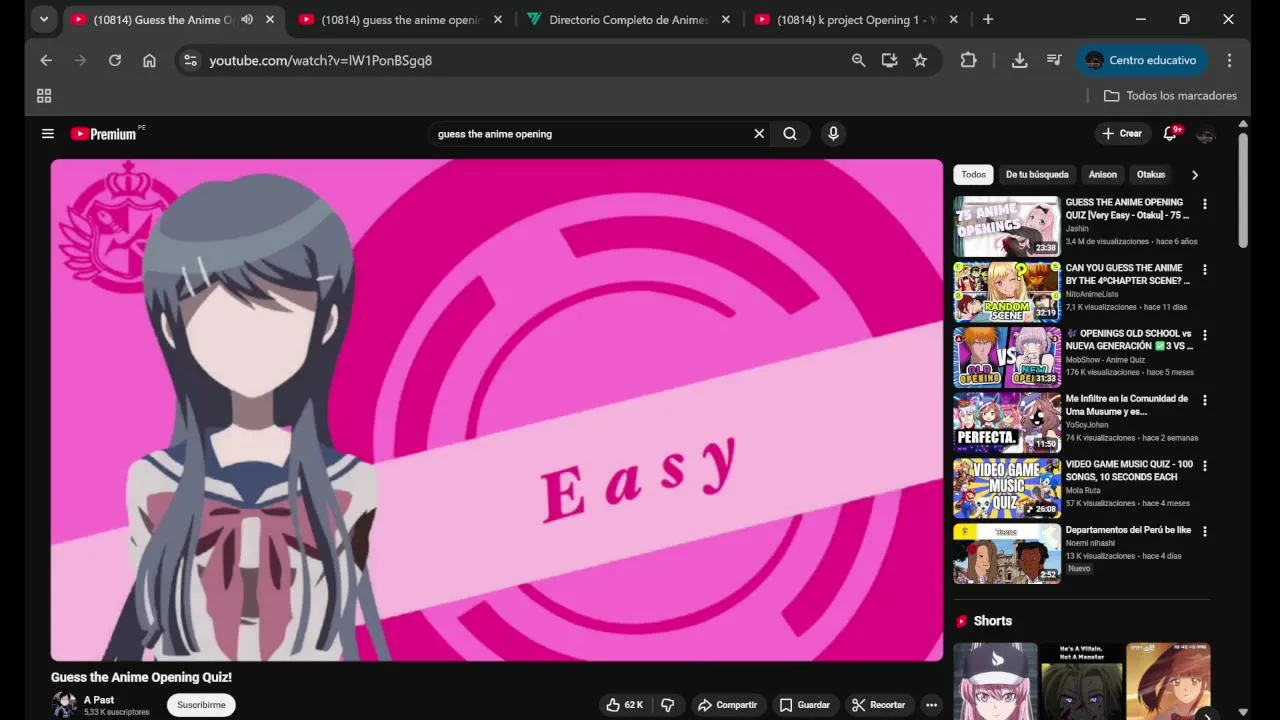The width and height of the screenshot is (1280, 720).
Task: Open media controls icon
Action: [1054, 60]
